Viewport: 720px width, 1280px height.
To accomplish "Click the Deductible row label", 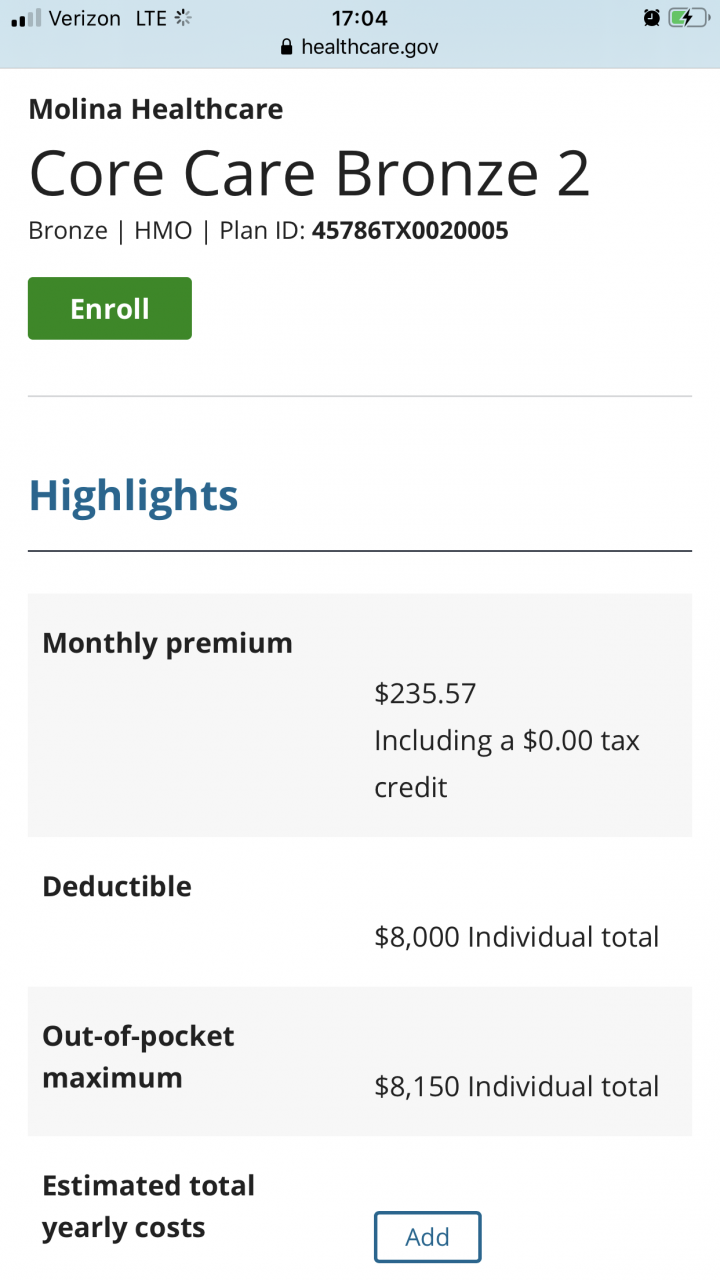I will coord(117,886).
